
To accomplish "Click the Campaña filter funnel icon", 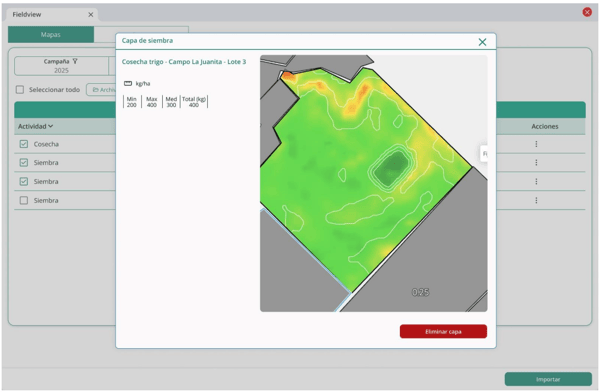I will (x=75, y=61).
